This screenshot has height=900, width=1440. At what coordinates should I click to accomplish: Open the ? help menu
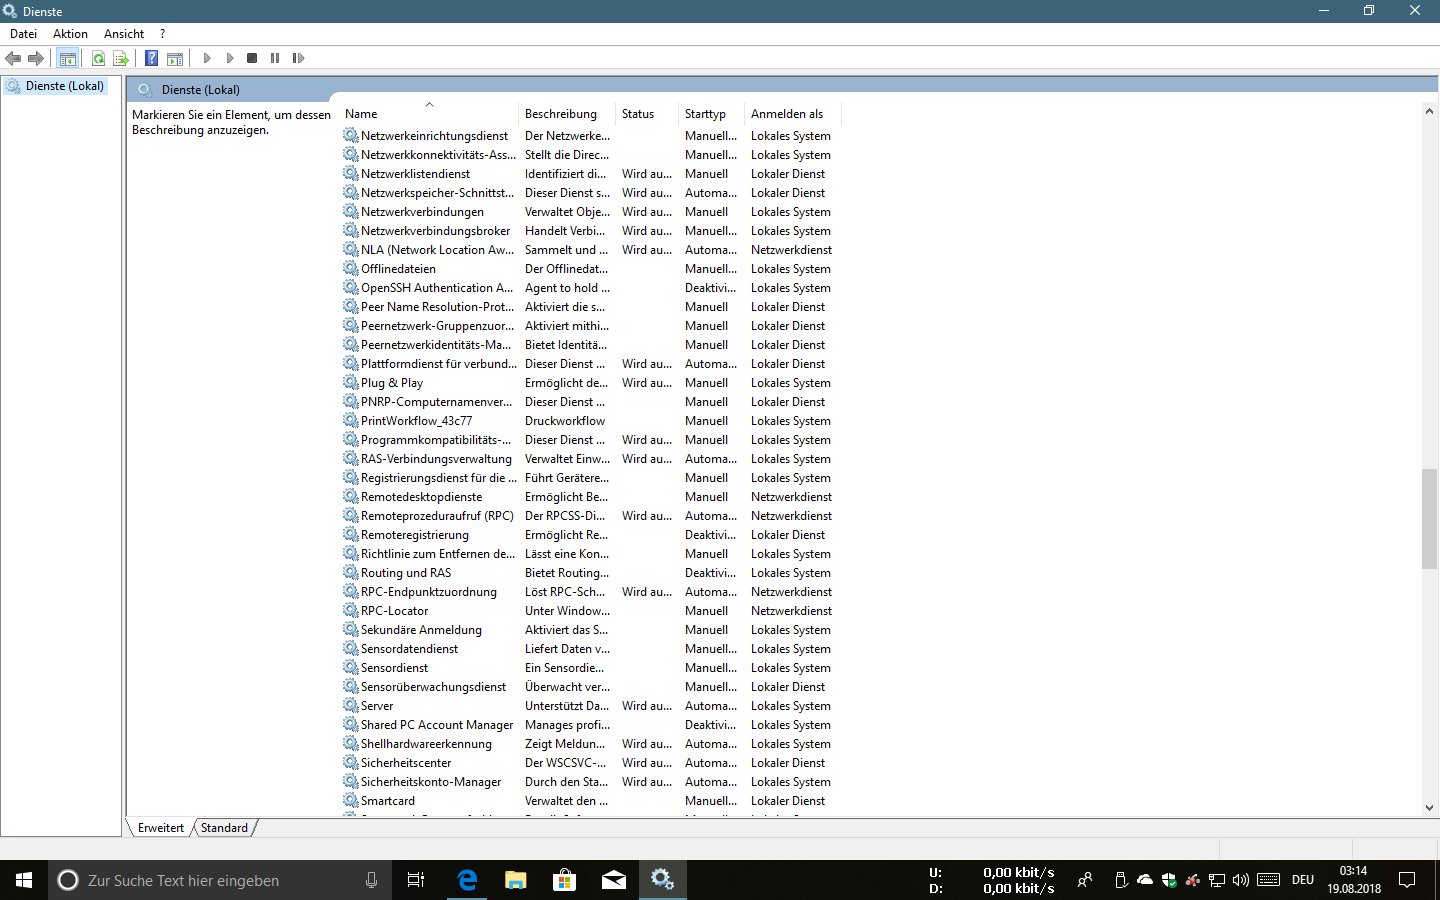162,34
